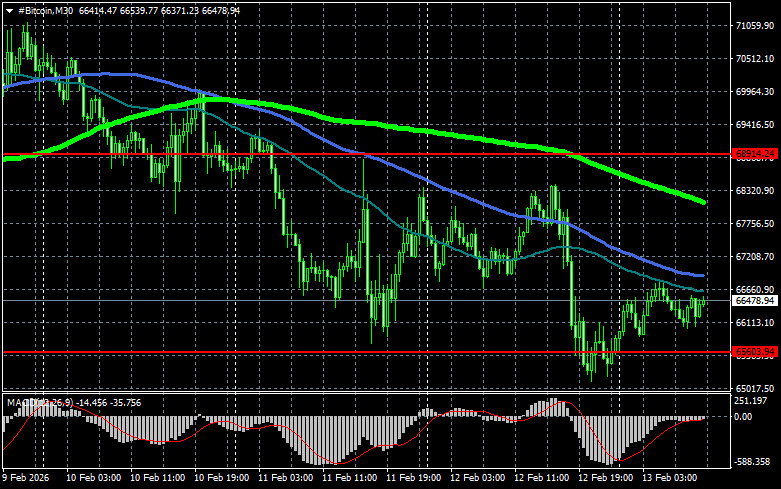Screen dimensions: 781x489
Task: Click the lower red horizontal support line
Action: coord(300,352)
